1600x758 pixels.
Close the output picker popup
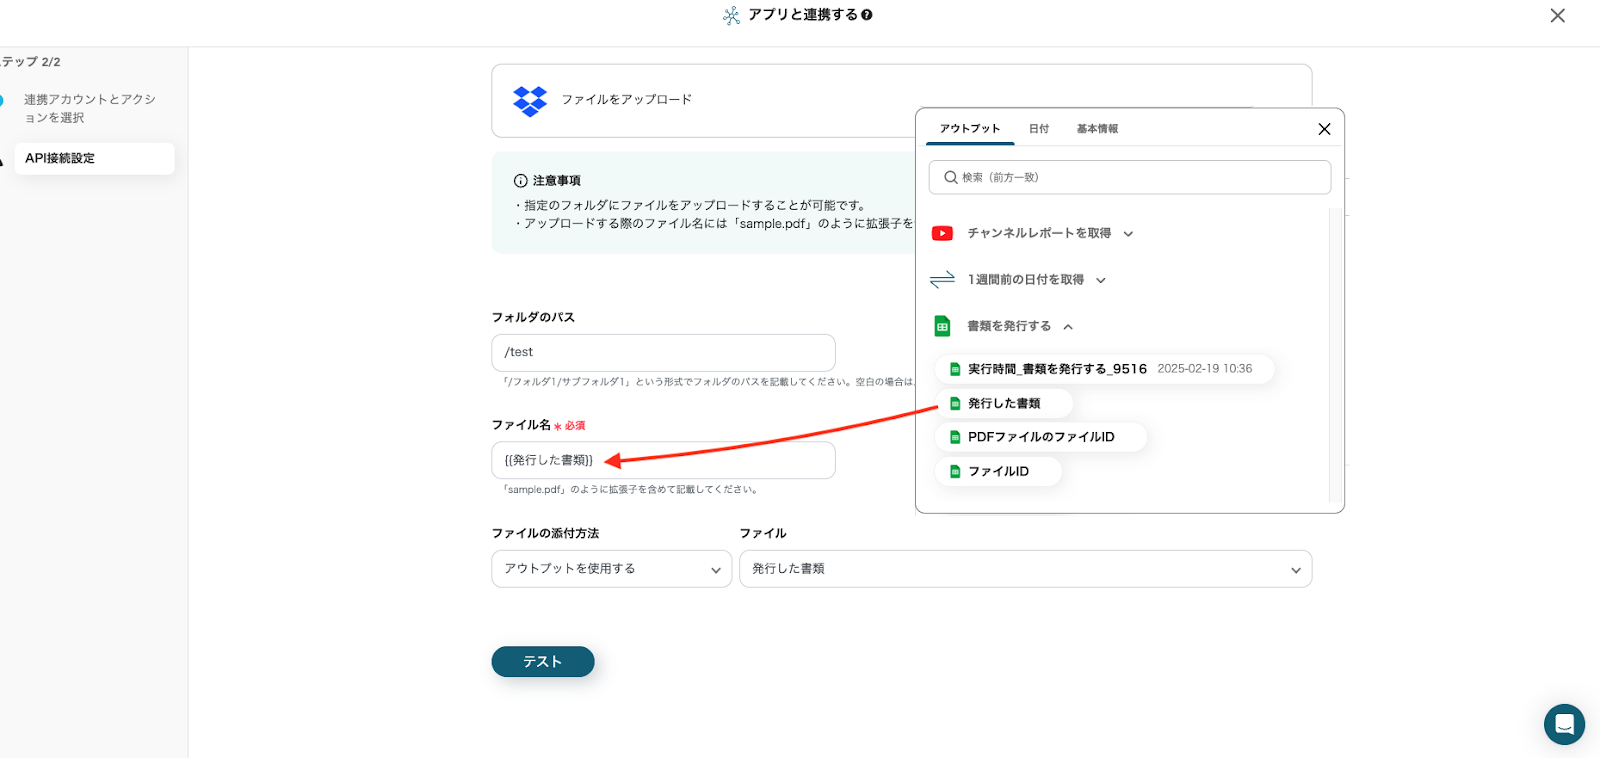(x=1324, y=129)
